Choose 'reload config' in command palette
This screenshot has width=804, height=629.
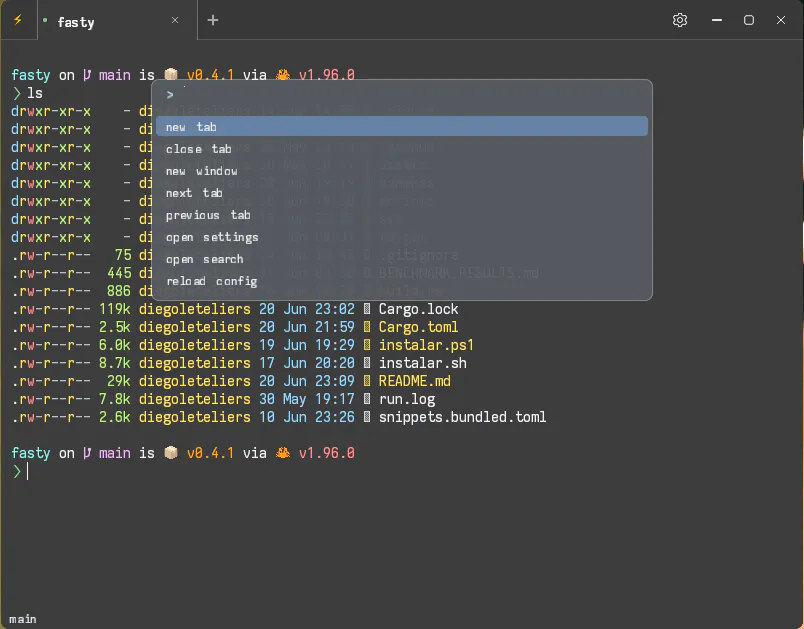point(401,281)
